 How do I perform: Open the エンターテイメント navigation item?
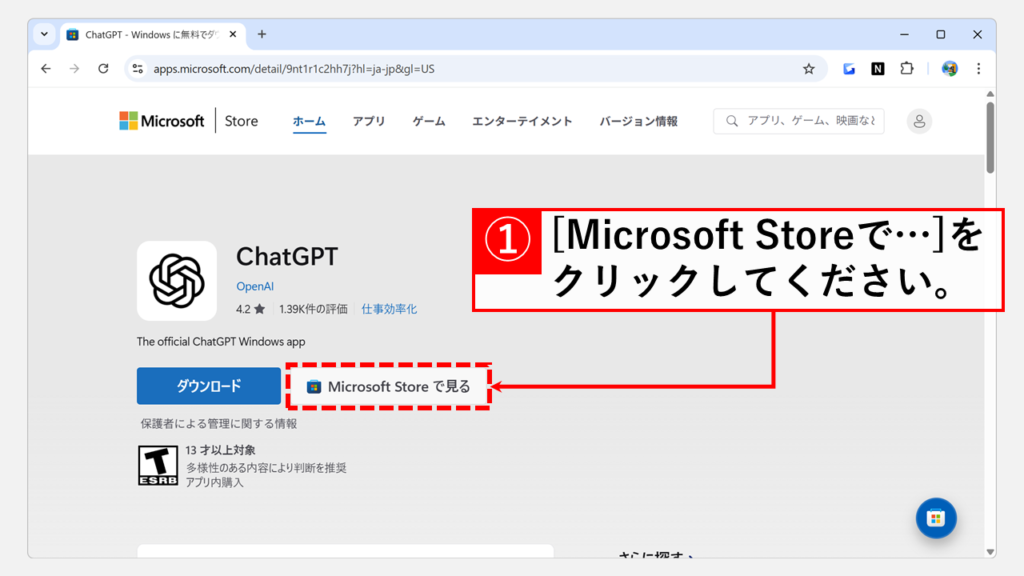coord(522,121)
